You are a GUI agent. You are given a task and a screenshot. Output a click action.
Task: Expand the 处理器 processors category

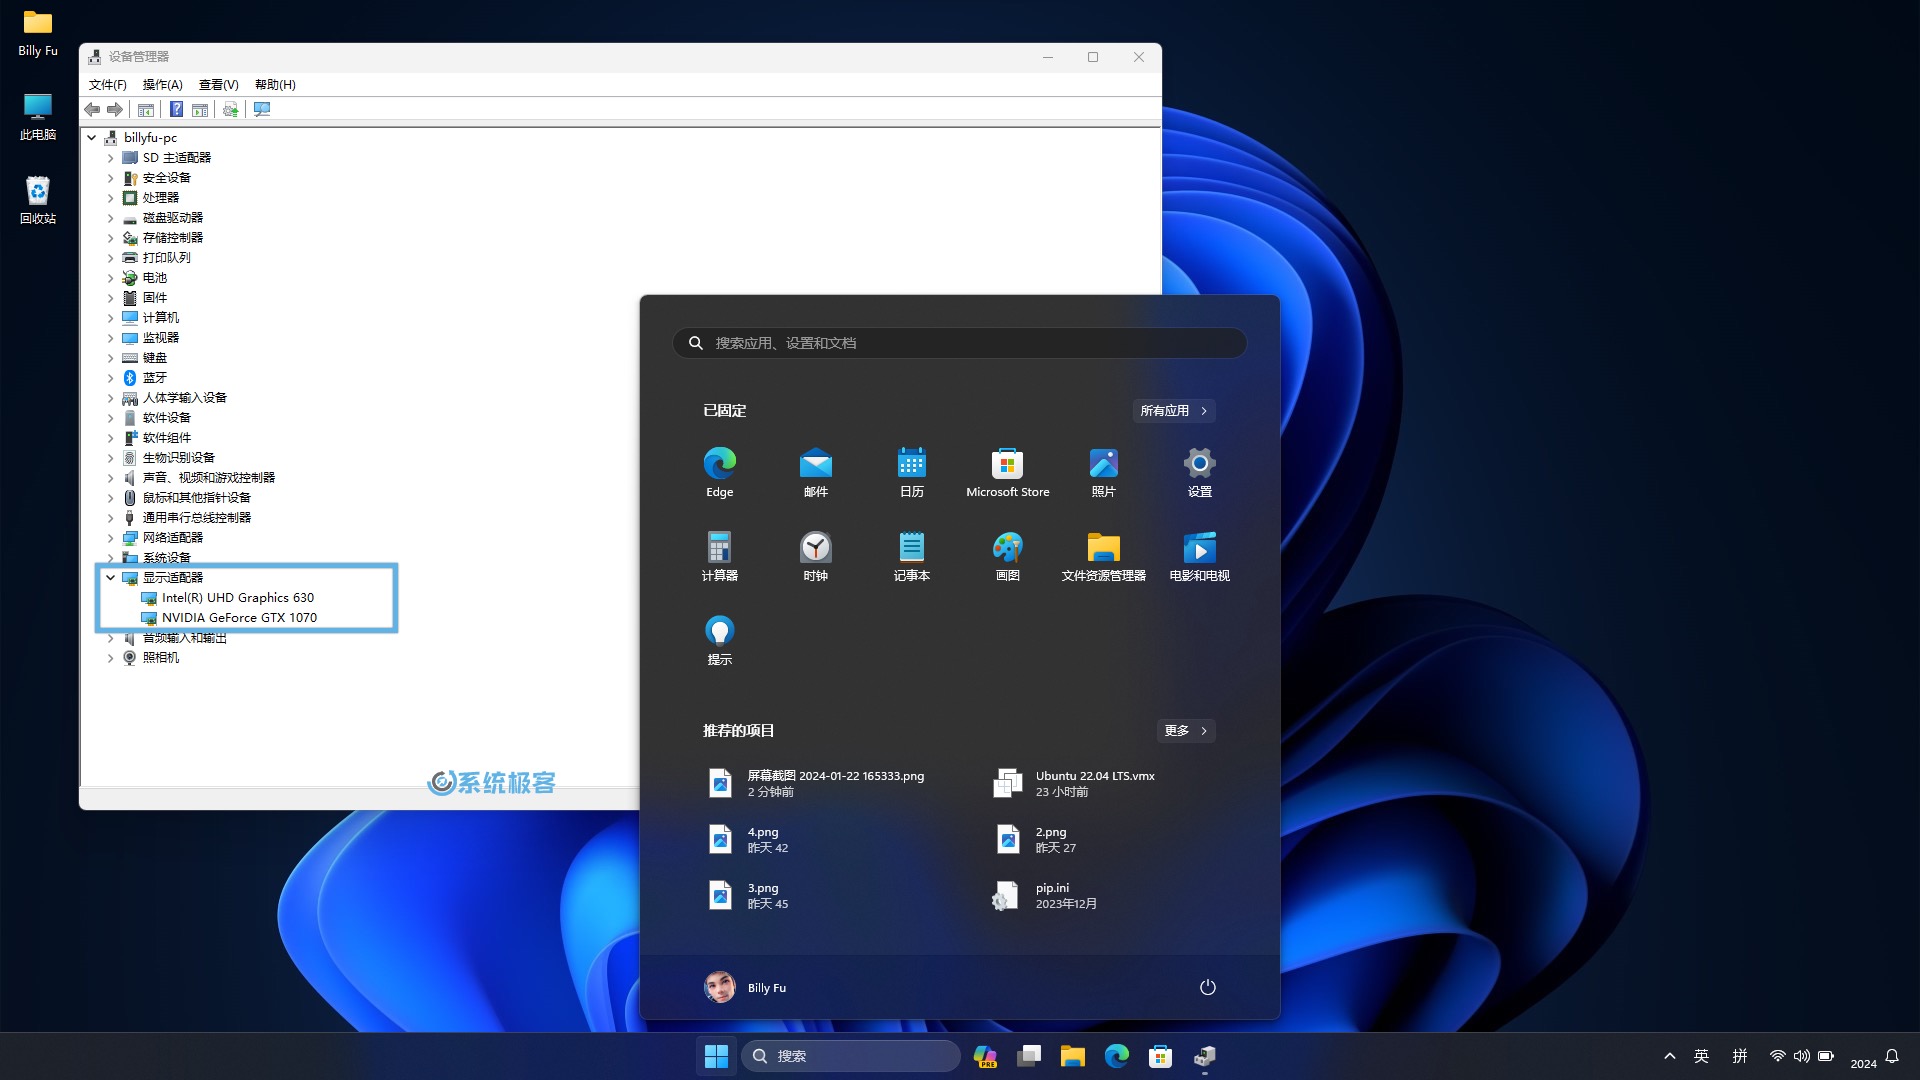click(x=111, y=198)
